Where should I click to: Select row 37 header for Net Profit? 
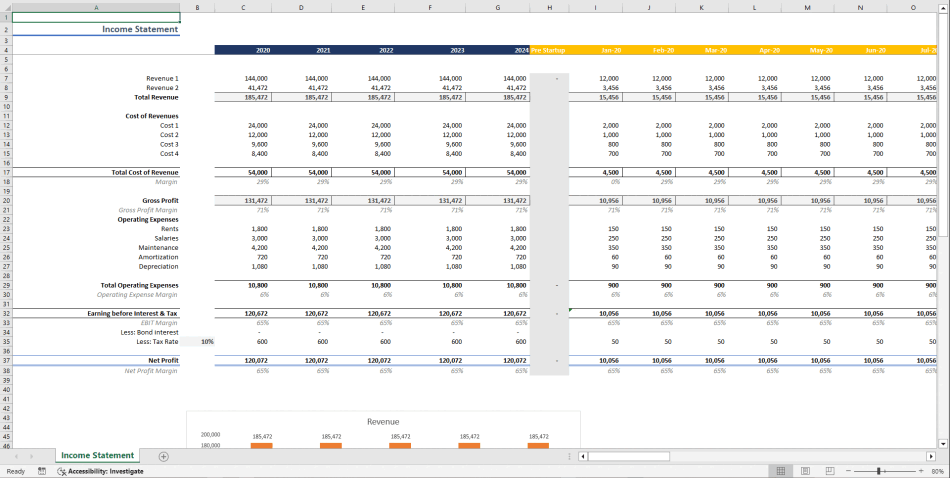tap(5, 360)
